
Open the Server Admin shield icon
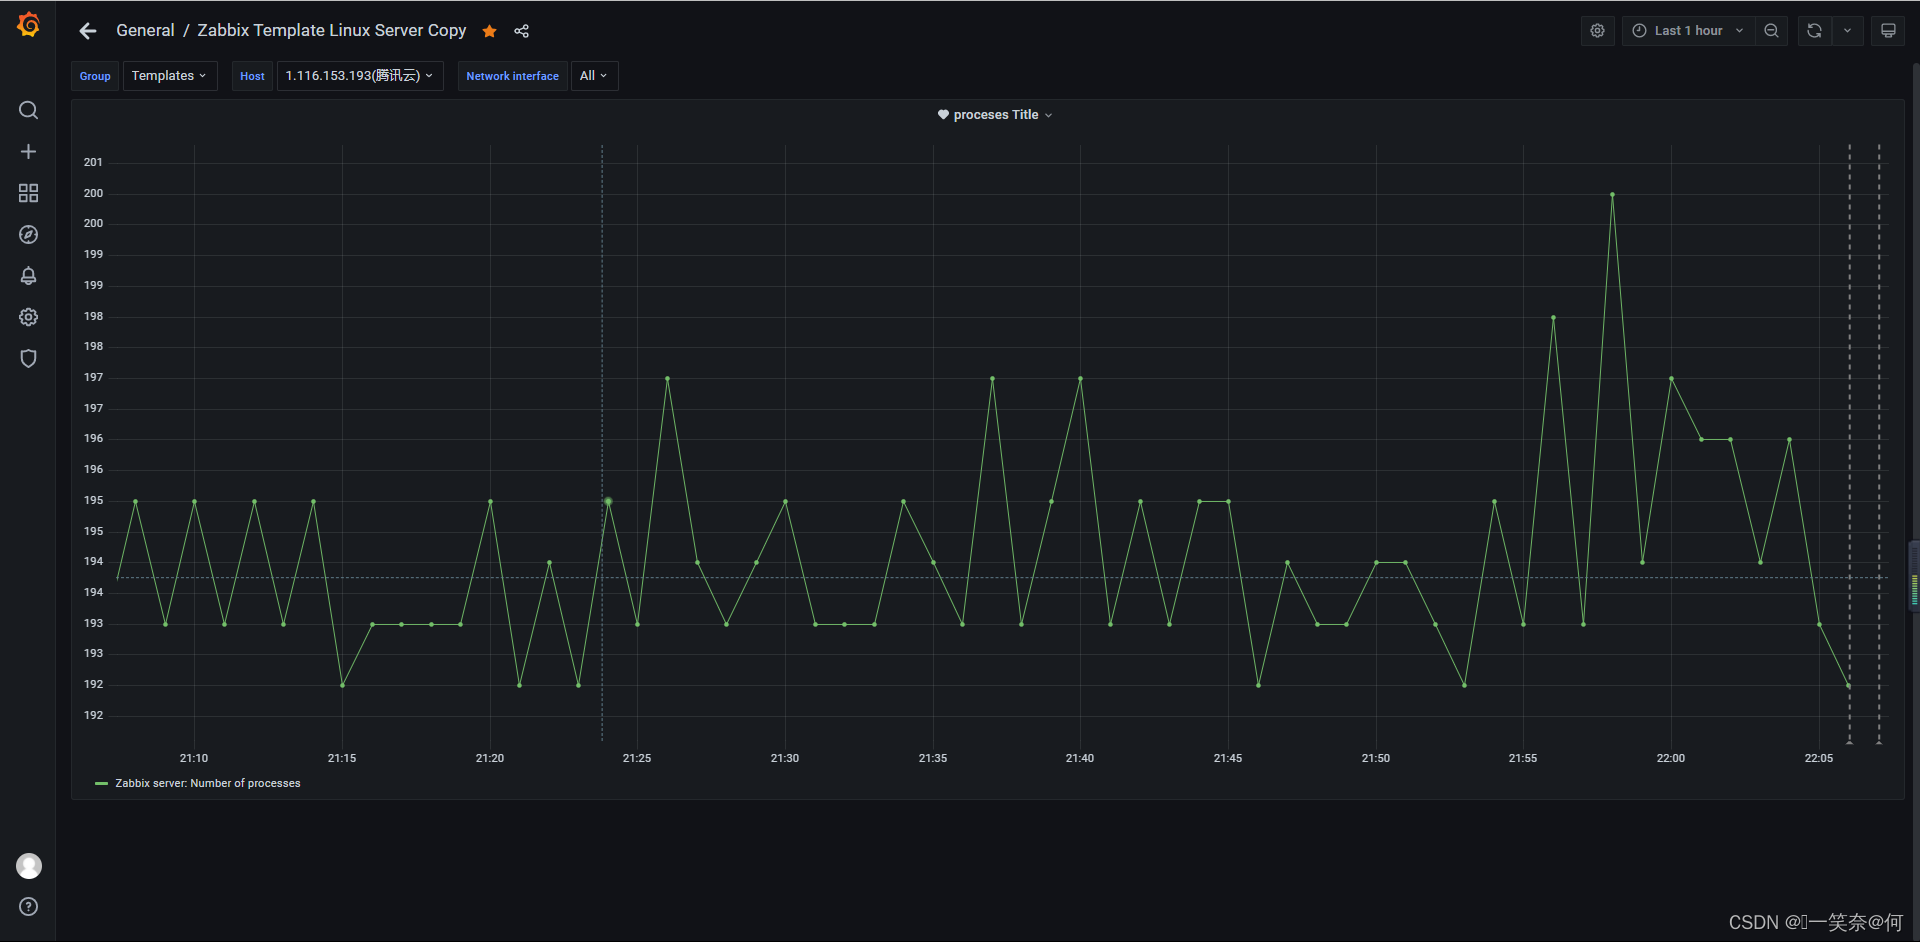(28, 358)
